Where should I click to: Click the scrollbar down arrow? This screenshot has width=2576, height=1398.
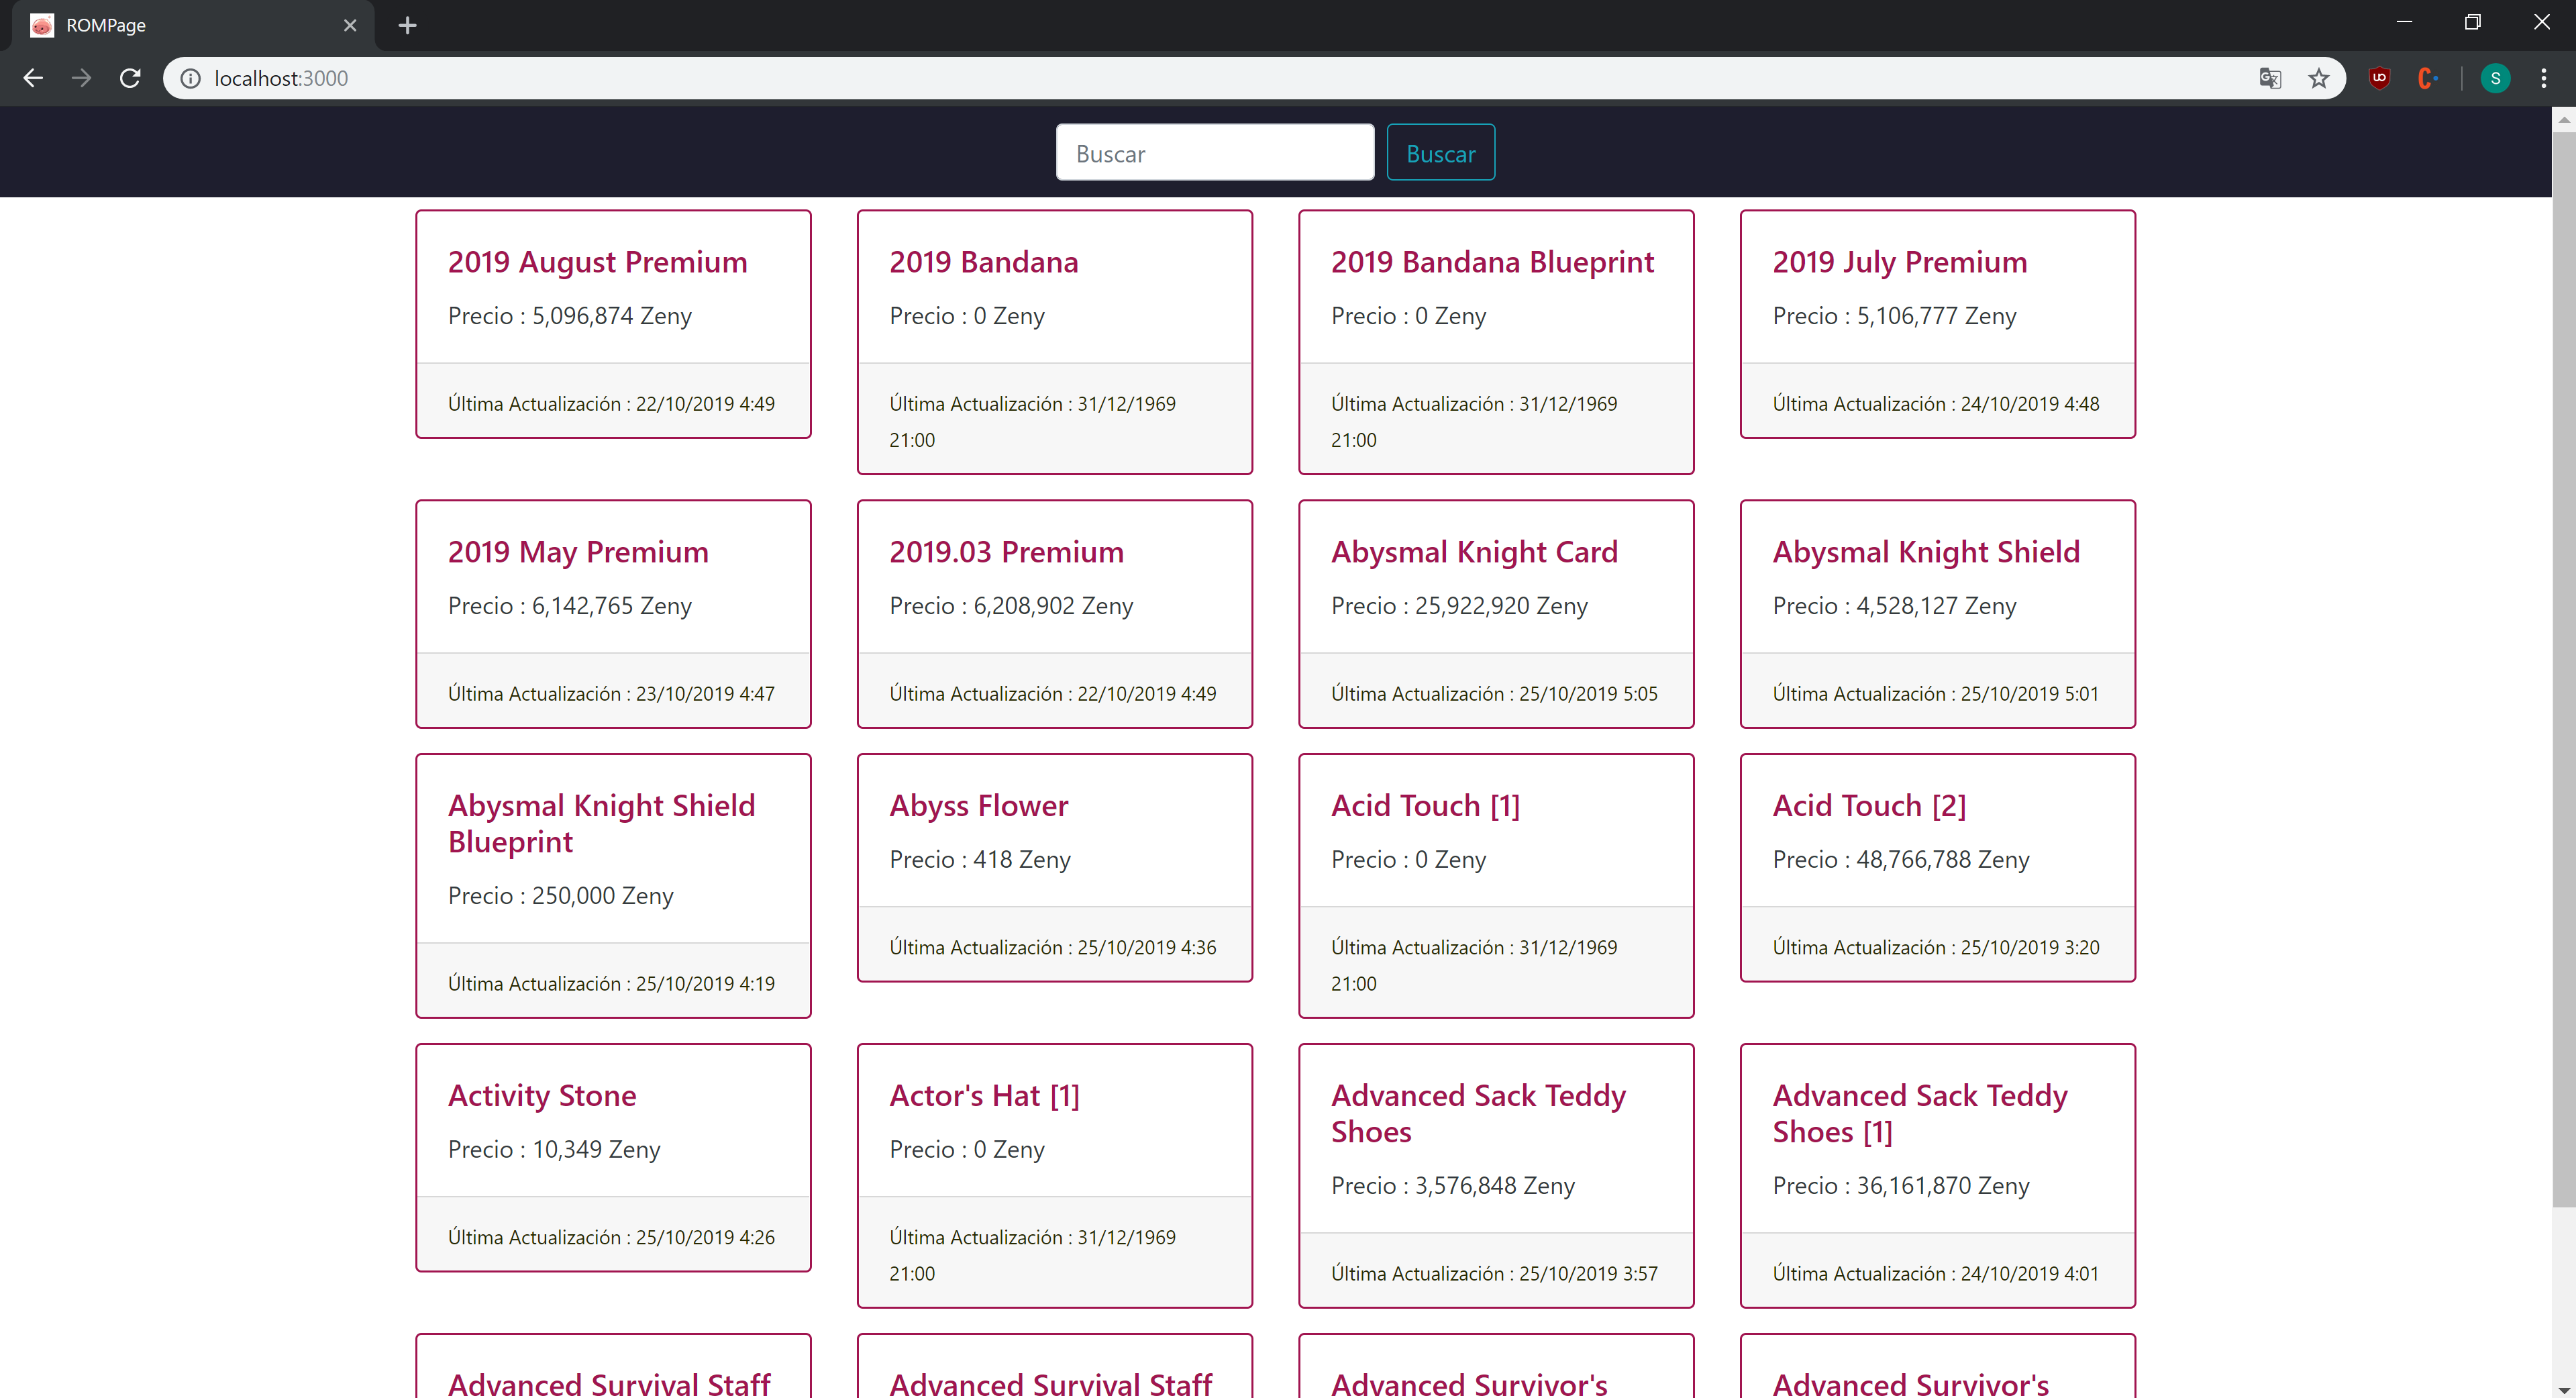coord(2563,1389)
